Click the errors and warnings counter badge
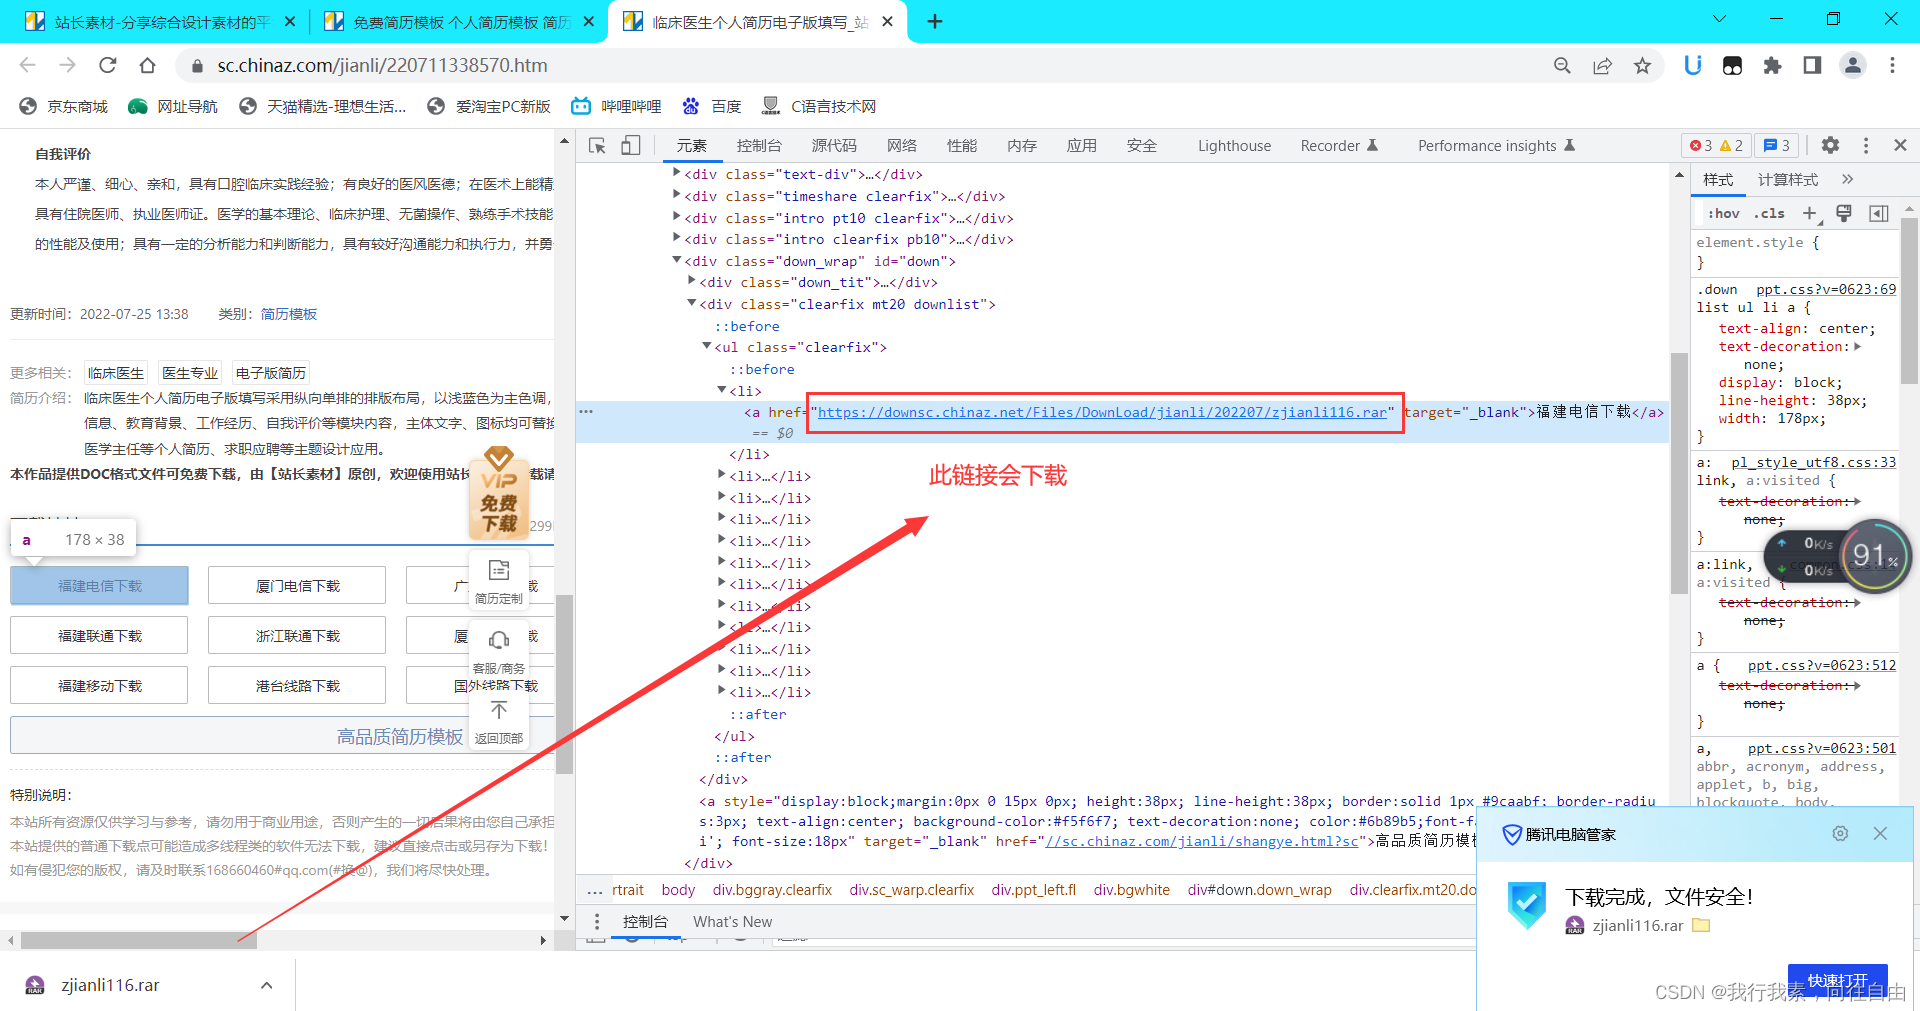This screenshot has width=1920, height=1011. [1716, 146]
